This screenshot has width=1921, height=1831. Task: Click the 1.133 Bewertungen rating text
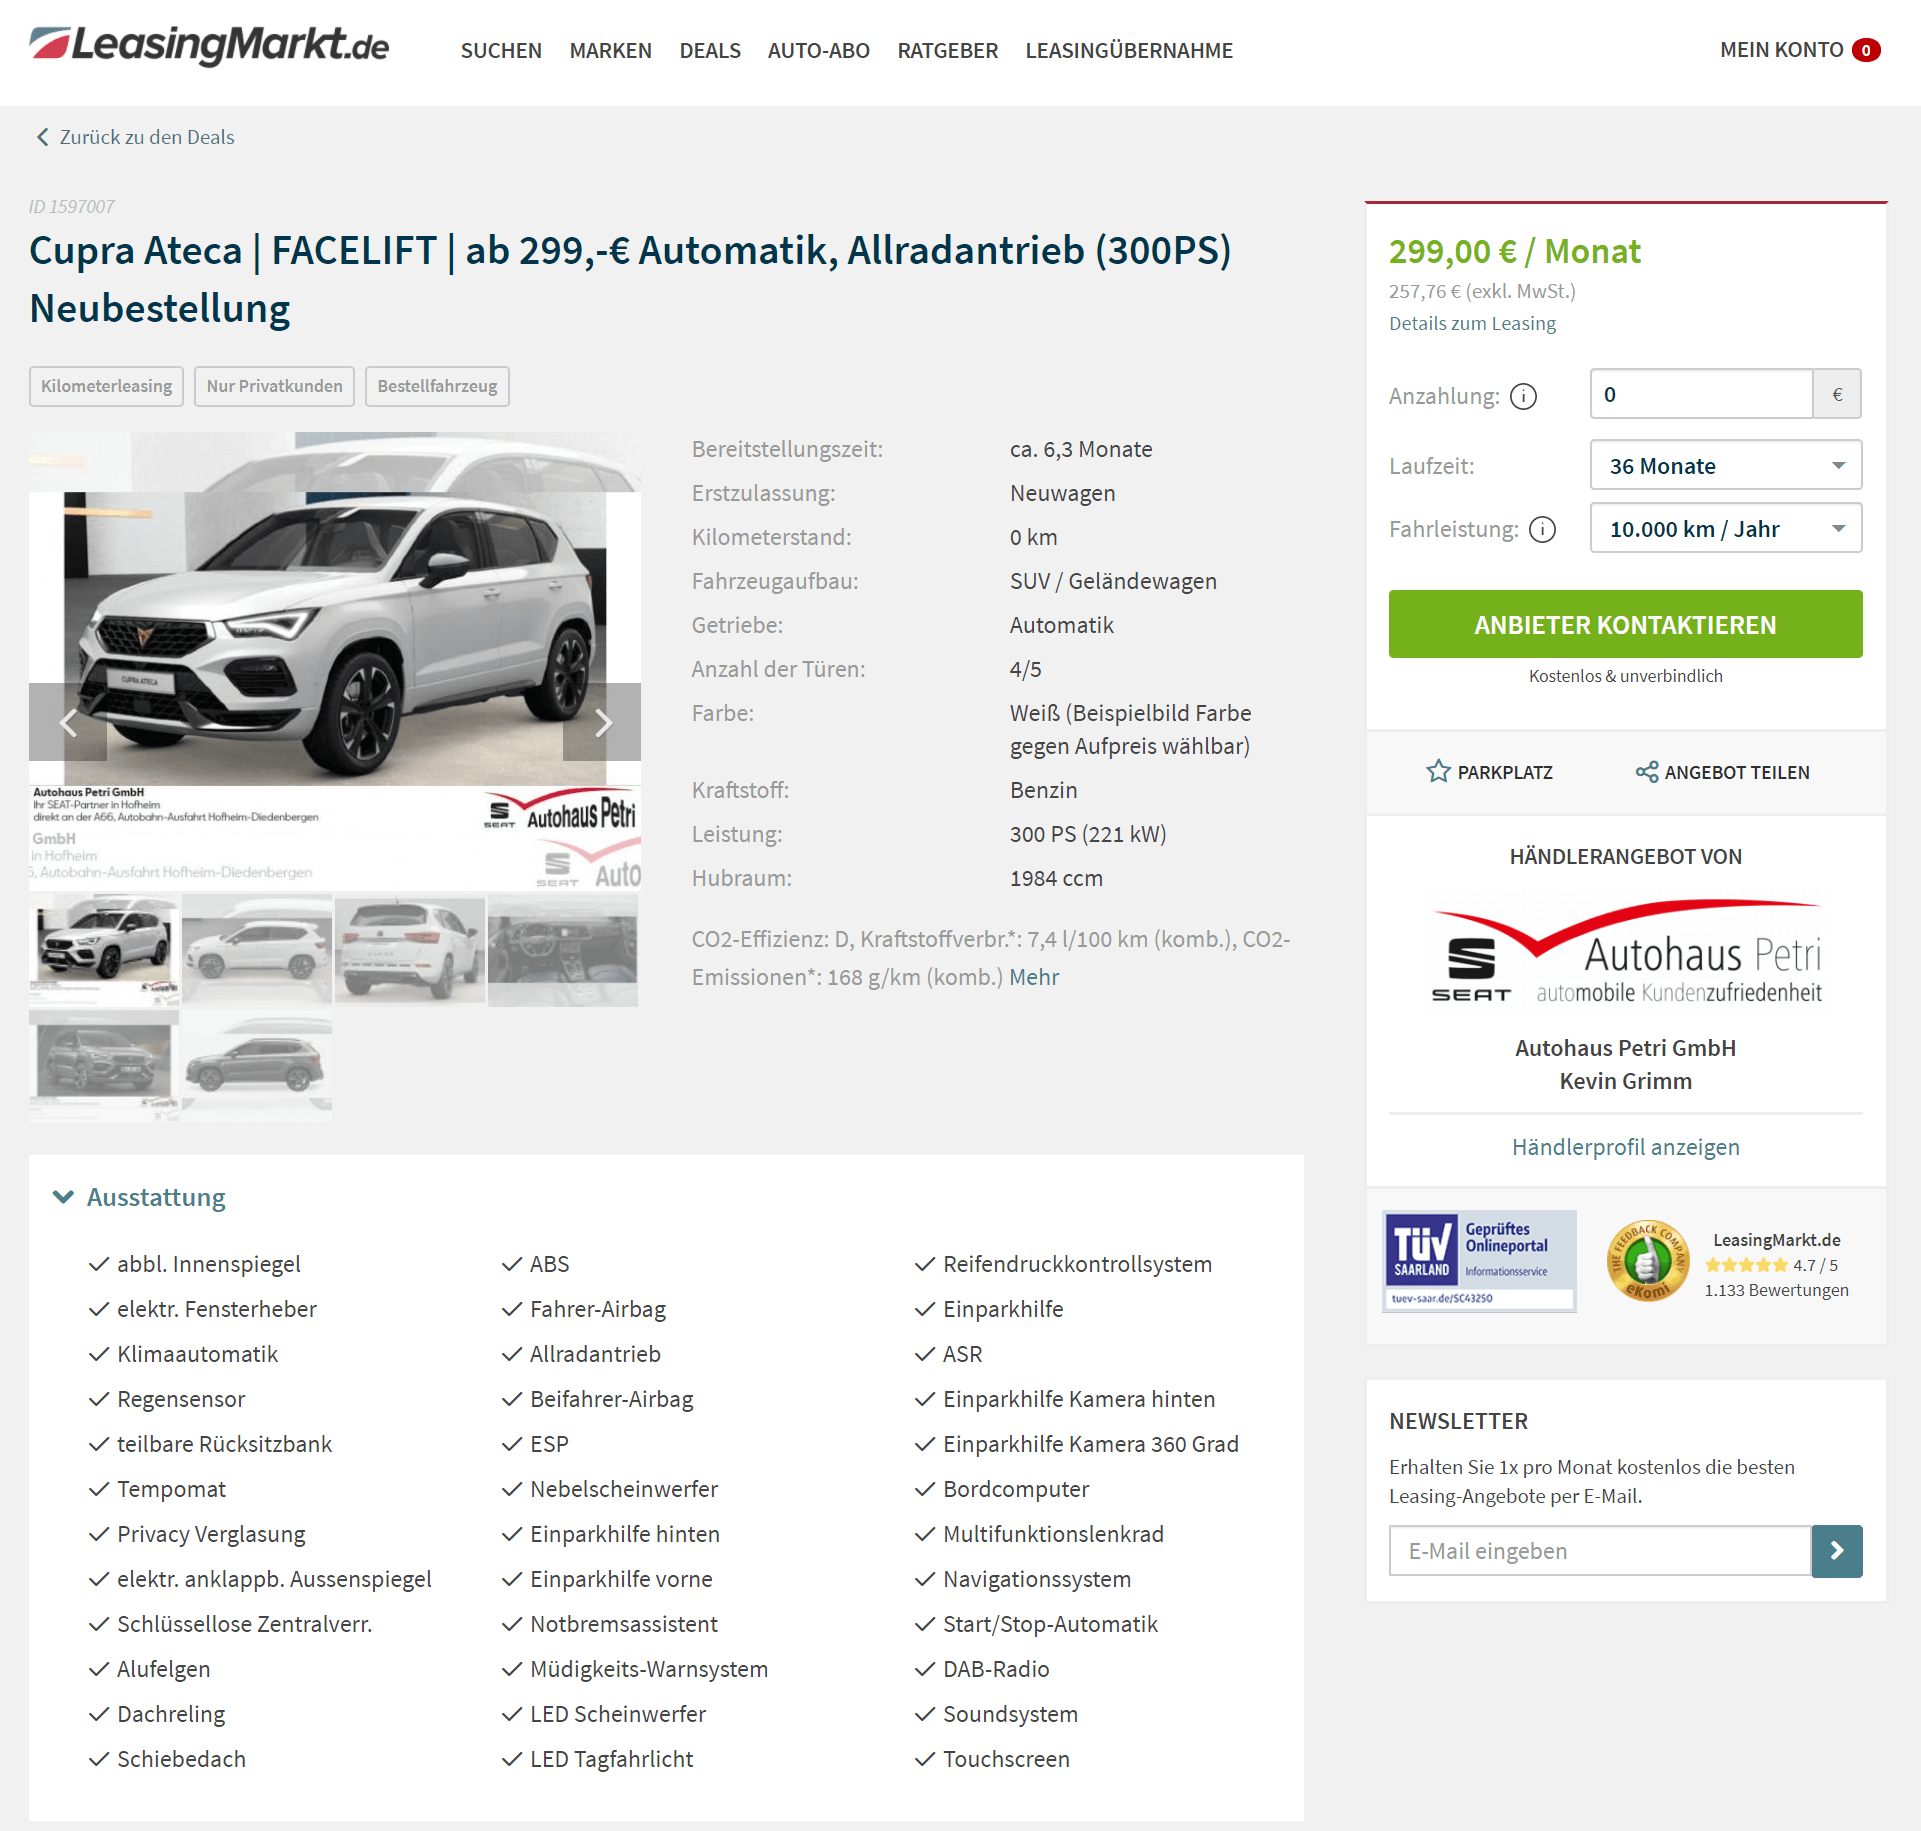point(1776,1290)
